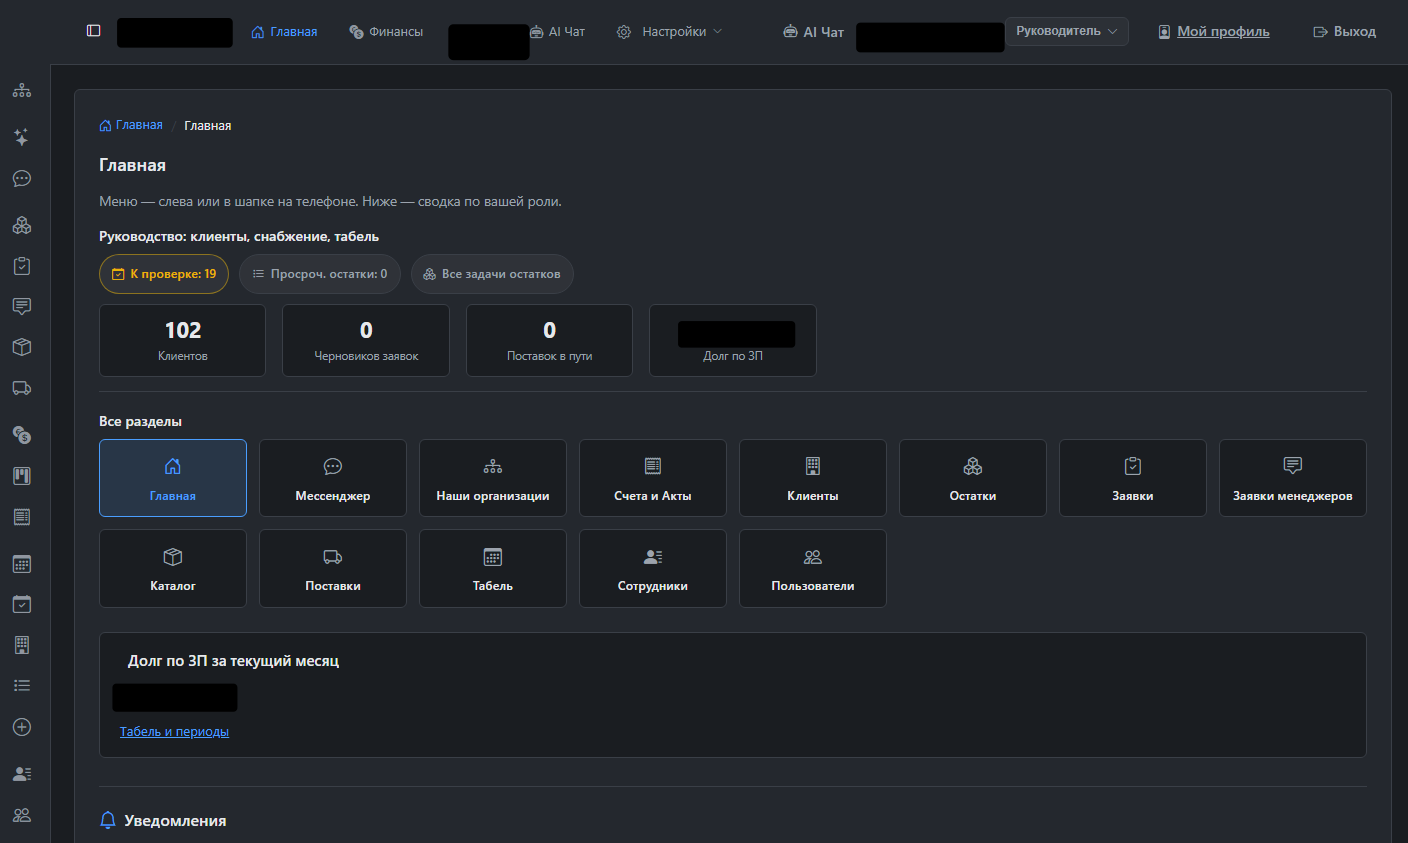
Task: Open the Табель section tile
Action: 493,568
